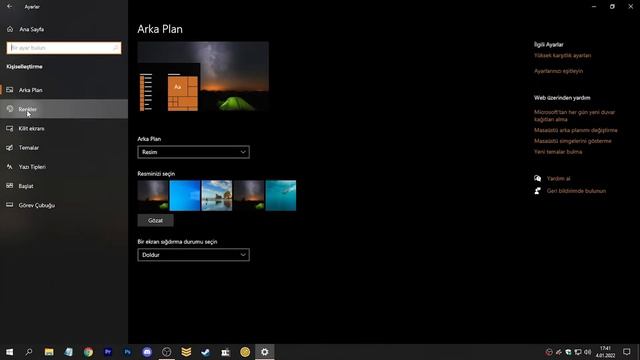Image resolution: width=640 pixels, height=360 pixels.
Task: Open Başlat settings page
Action: 64,186
